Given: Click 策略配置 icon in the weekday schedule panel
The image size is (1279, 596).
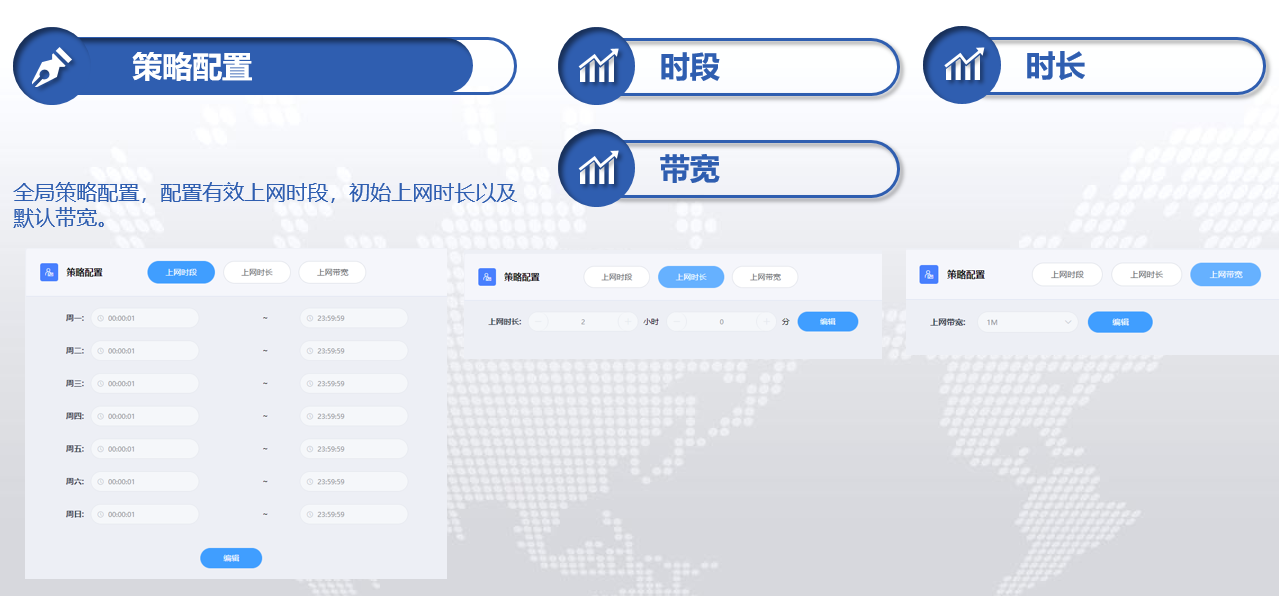Looking at the screenshot, I should coord(49,272).
